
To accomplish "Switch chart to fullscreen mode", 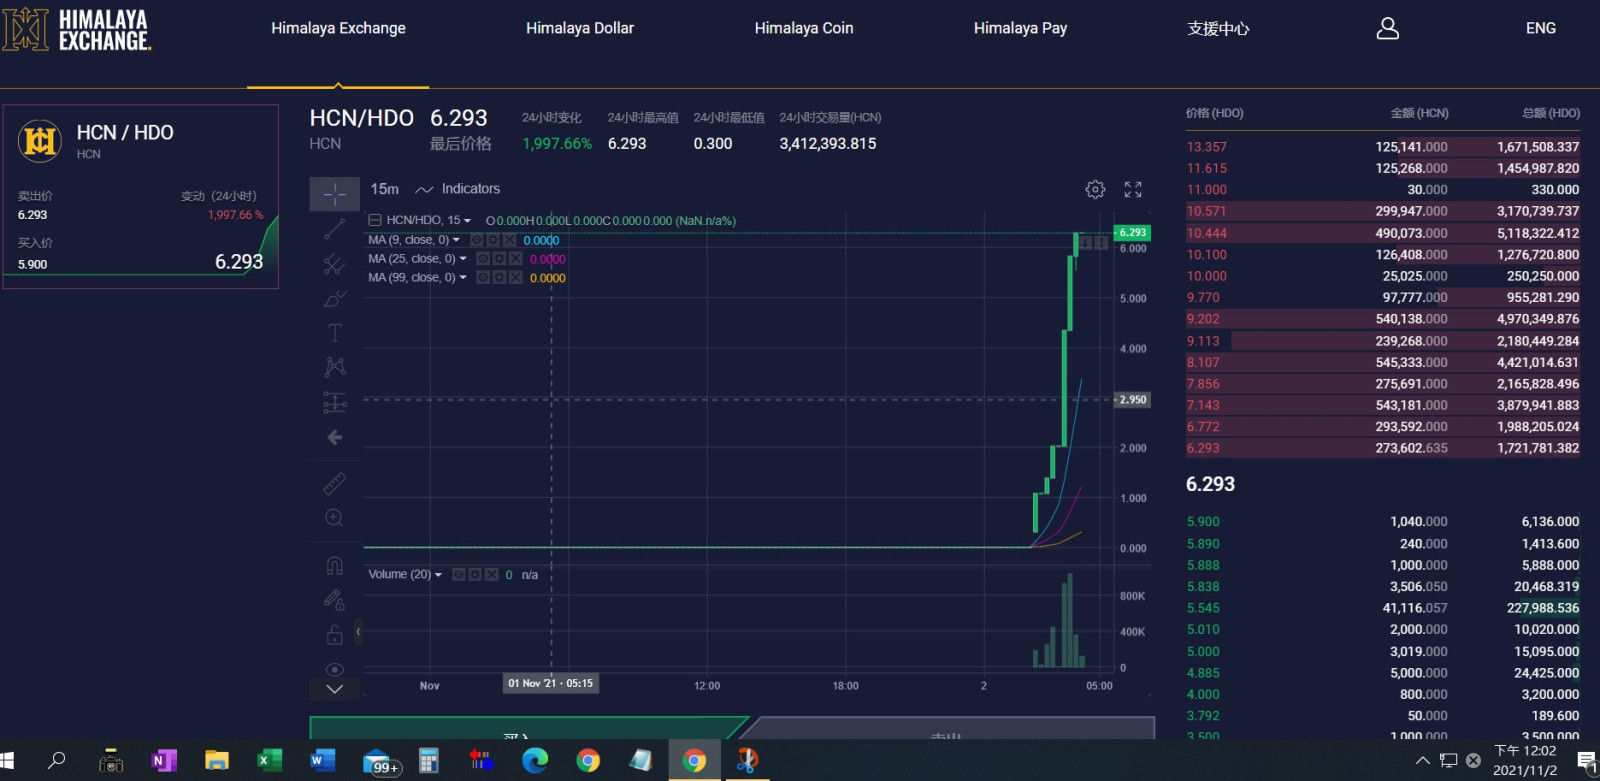I will tap(1133, 189).
